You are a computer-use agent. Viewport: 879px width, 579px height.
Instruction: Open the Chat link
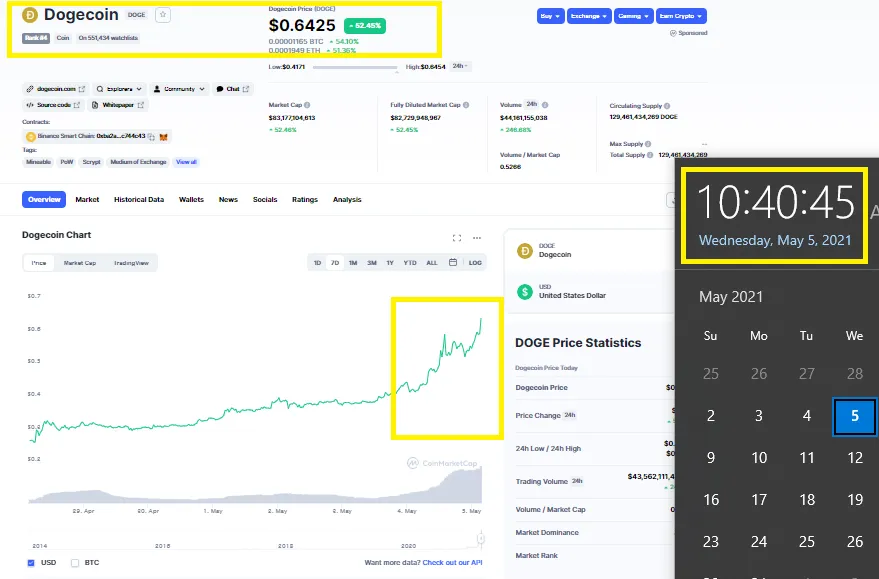pyautogui.click(x=233, y=89)
